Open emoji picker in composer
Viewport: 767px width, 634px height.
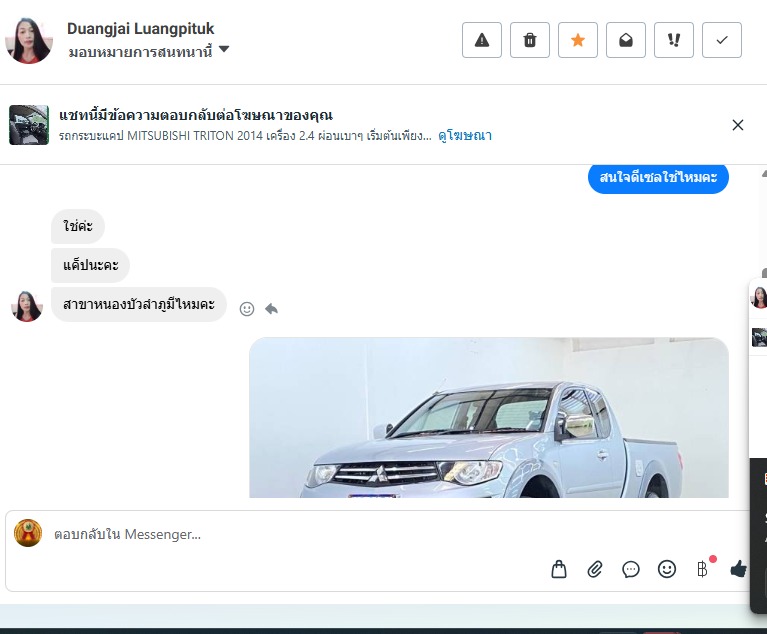pos(667,569)
